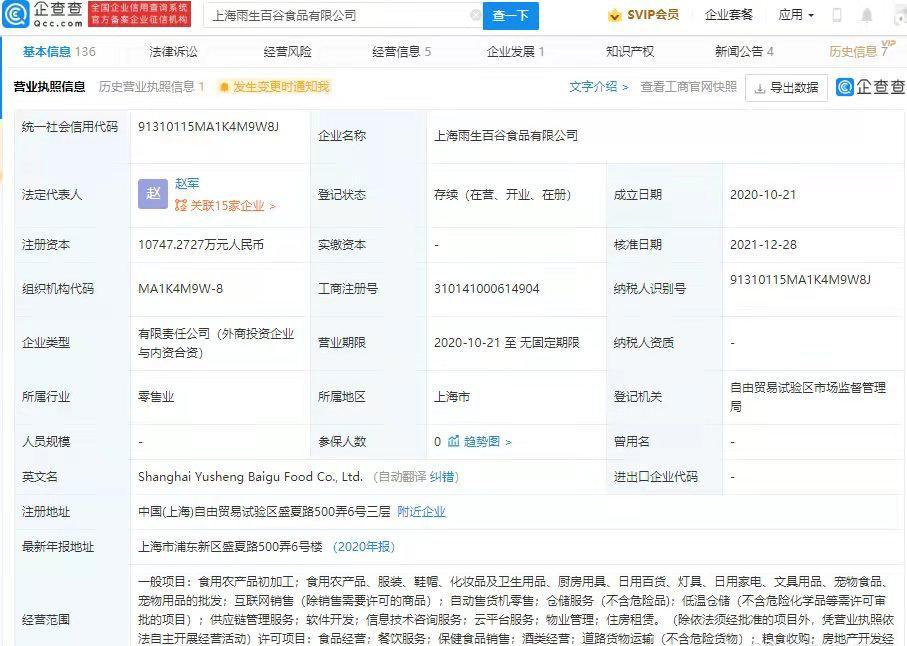Click enterprise type 有限责任公司（外商投资企业与内资合资）

coord(216,342)
